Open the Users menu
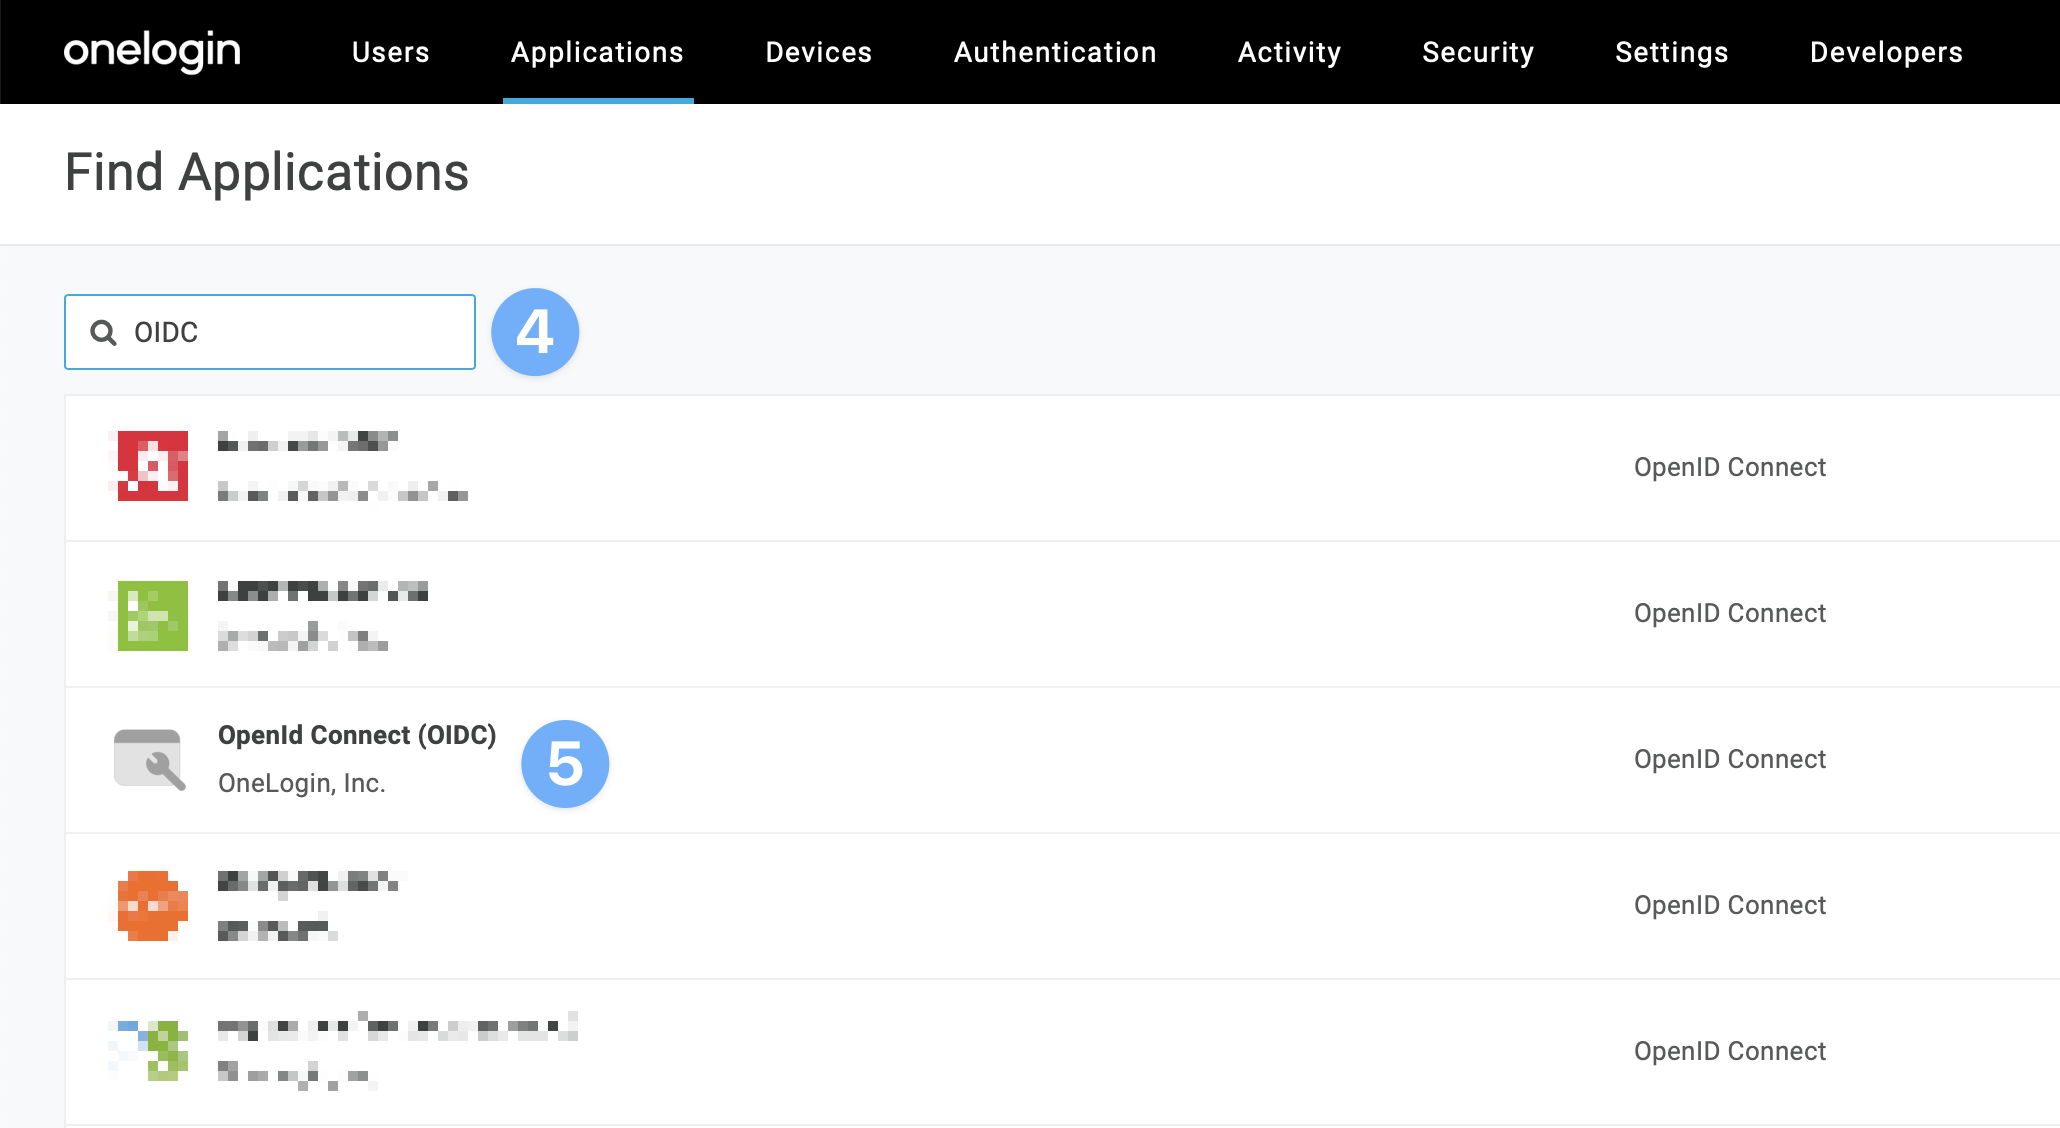This screenshot has width=2060, height=1128. click(390, 52)
